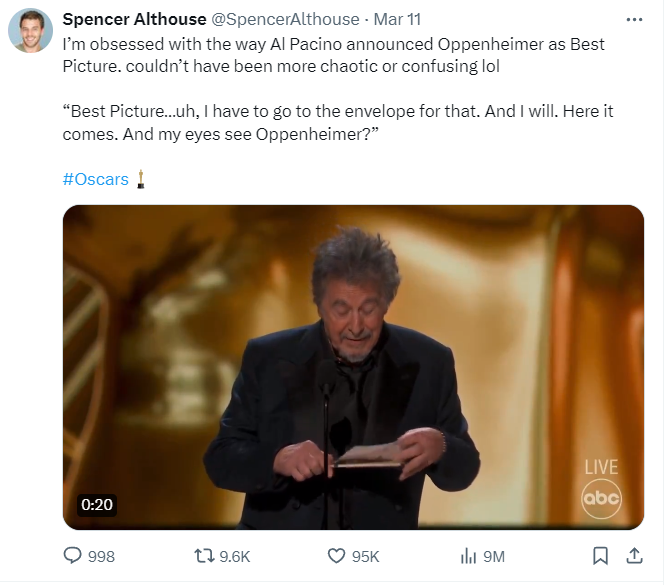Viewport: 666px width, 585px height.
Task: Like the tweet with heart icon
Action: pyautogui.click(x=337, y=556)
